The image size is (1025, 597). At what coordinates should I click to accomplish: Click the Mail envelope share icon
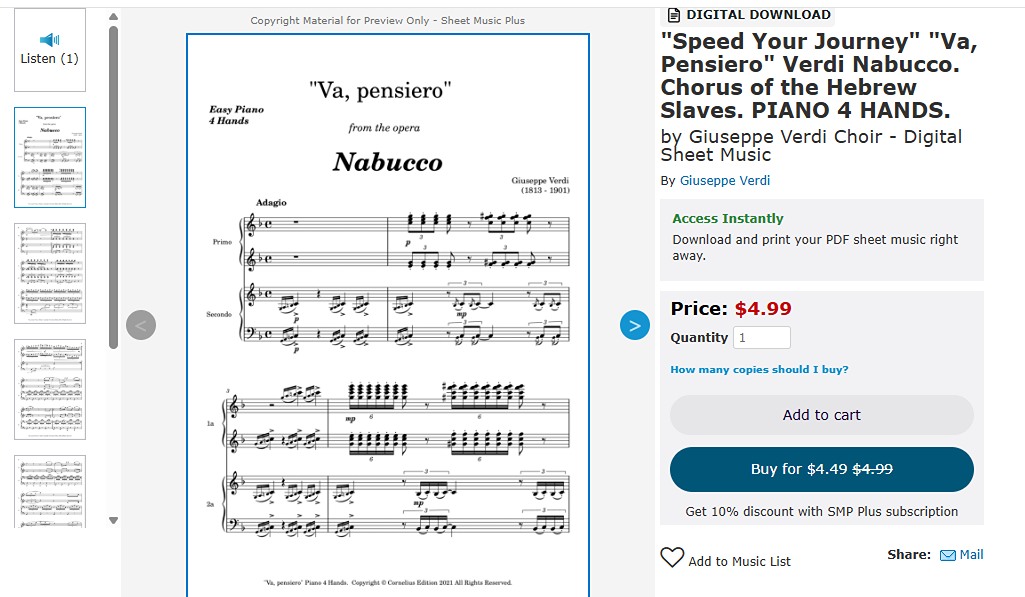click(948, 555)
